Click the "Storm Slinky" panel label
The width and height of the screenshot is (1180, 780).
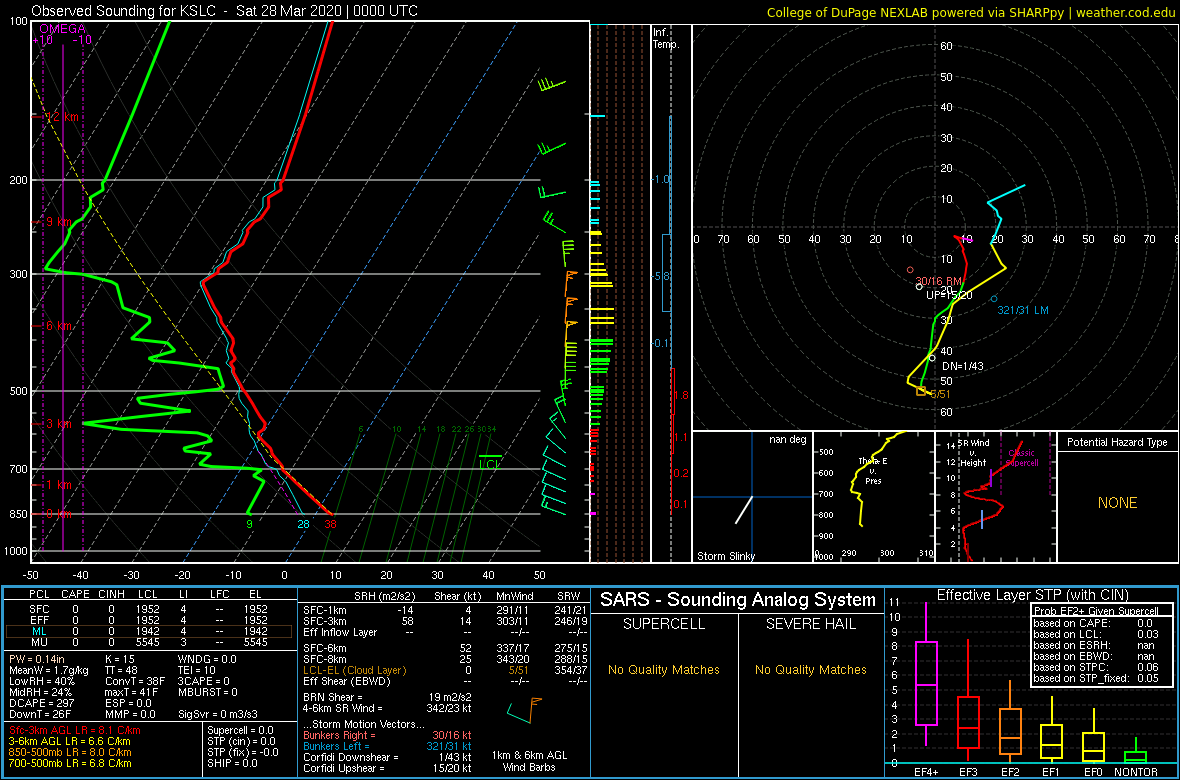(x=725, y=556)
